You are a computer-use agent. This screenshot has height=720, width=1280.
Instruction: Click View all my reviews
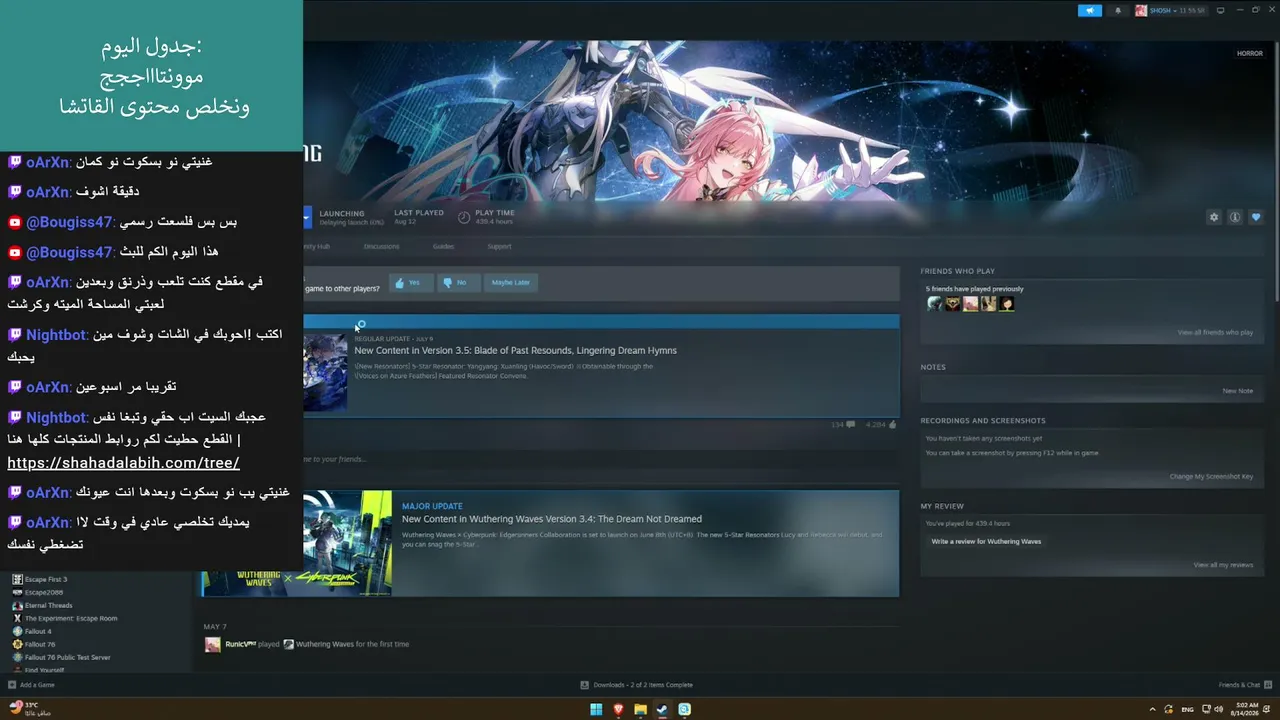[x=1223, y=565]
